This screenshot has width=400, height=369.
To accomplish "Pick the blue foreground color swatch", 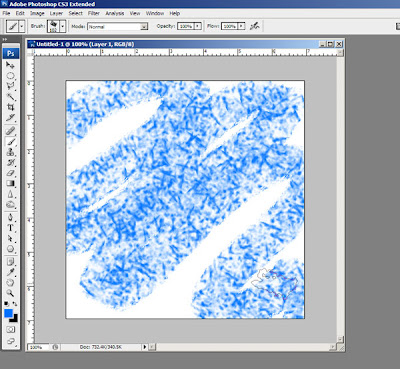I will pos(8,313).
